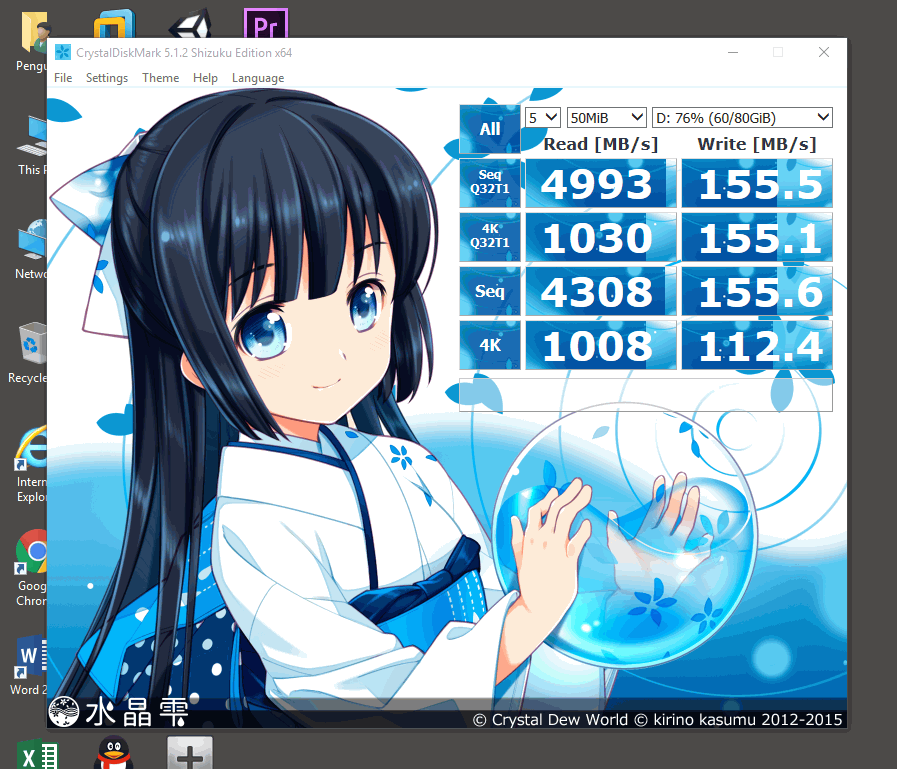Select the Adobe Premiere Pro desktop icon

pyautogui.click(x=265, y=23)
